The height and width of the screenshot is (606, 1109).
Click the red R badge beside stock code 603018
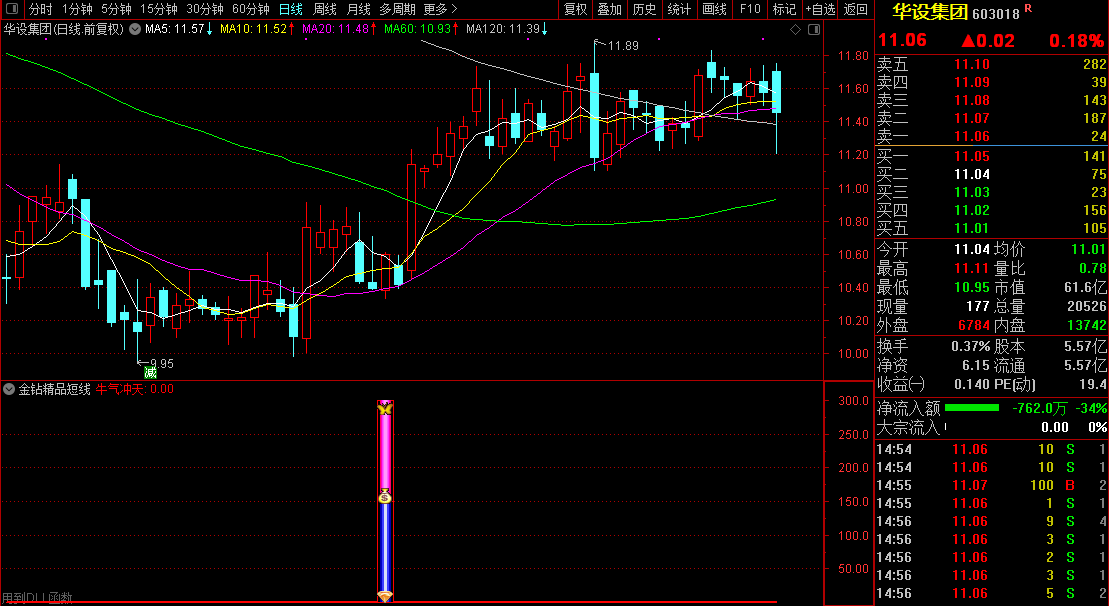(1028, 10)
